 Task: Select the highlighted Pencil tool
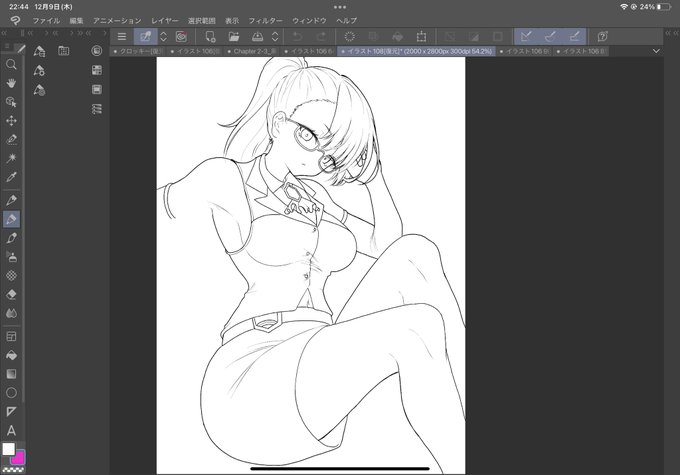click(x=11, y=219)
